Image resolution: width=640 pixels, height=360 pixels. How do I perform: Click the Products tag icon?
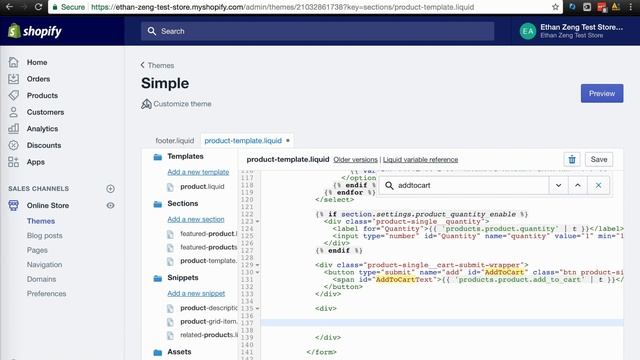pyautogui.click(x=13, y=95)
